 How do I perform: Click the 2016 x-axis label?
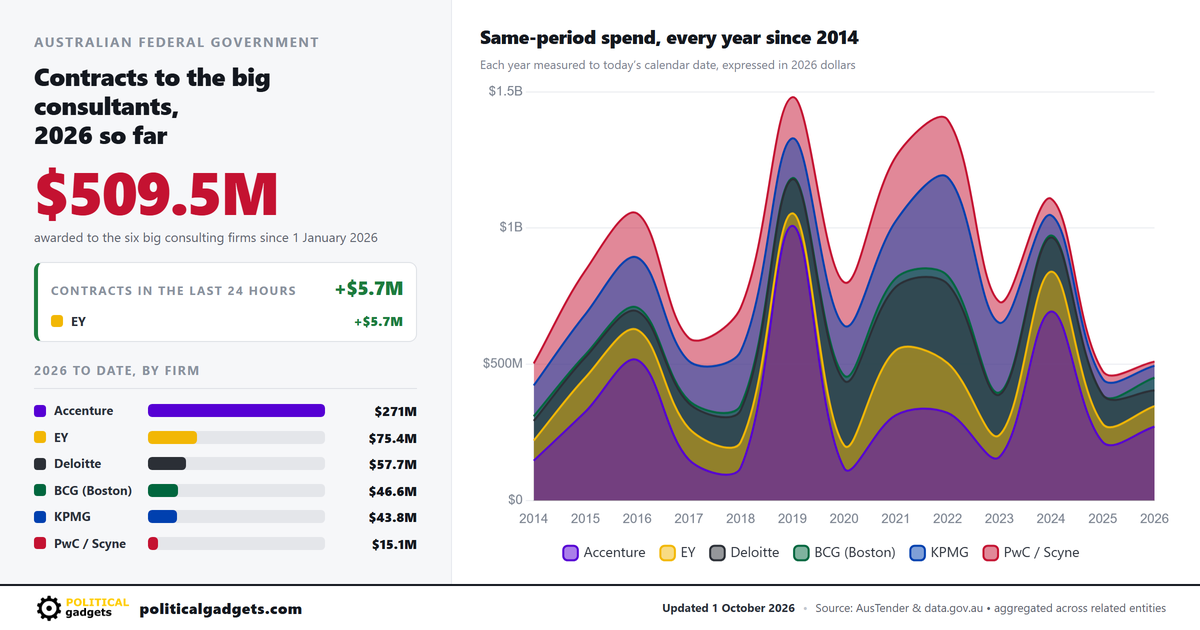click(x=637, y=519)
